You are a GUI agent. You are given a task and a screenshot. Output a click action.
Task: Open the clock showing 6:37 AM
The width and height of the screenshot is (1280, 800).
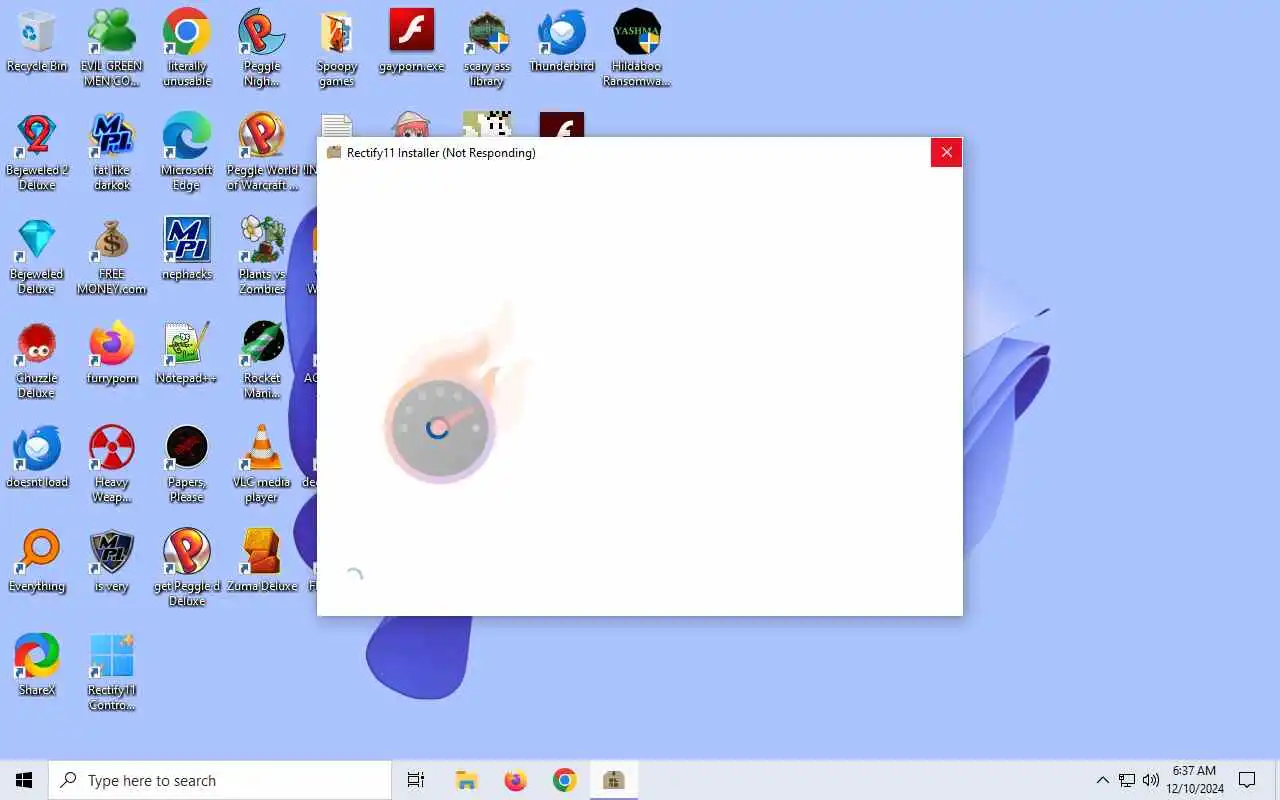click(1194, 780)
